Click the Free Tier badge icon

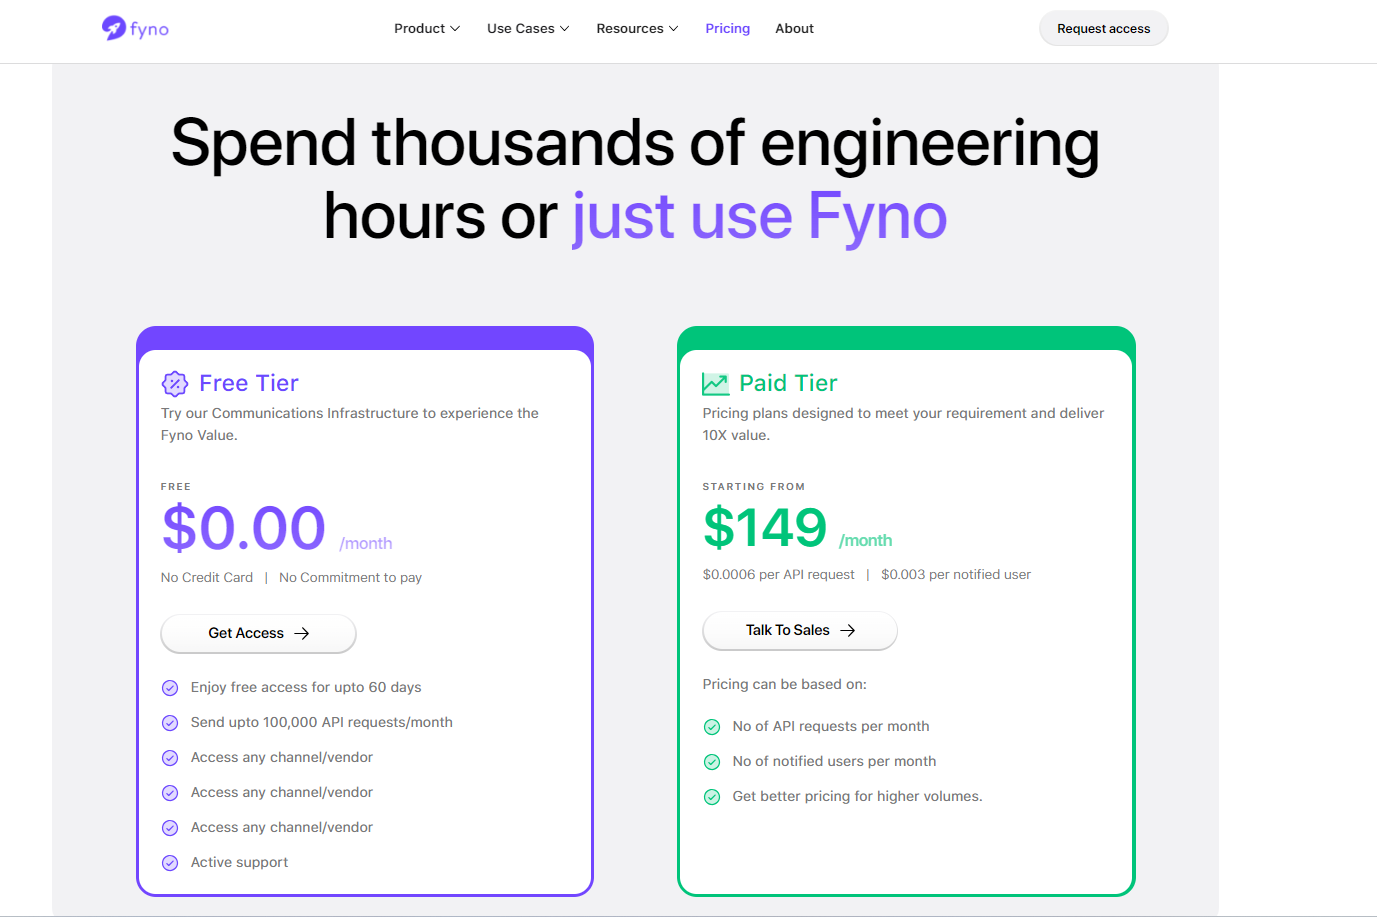click(175, 384)
